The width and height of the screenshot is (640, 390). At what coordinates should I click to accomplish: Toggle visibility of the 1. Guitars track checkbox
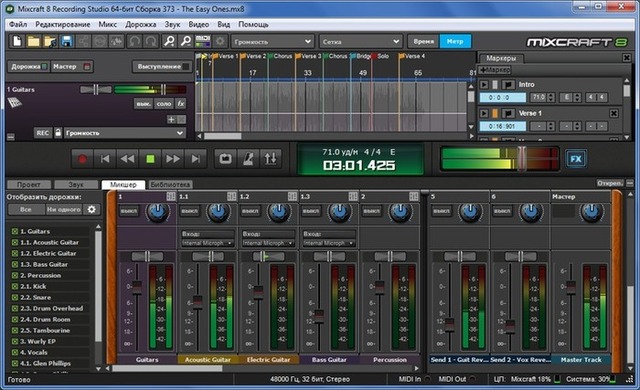pos(15,231)
